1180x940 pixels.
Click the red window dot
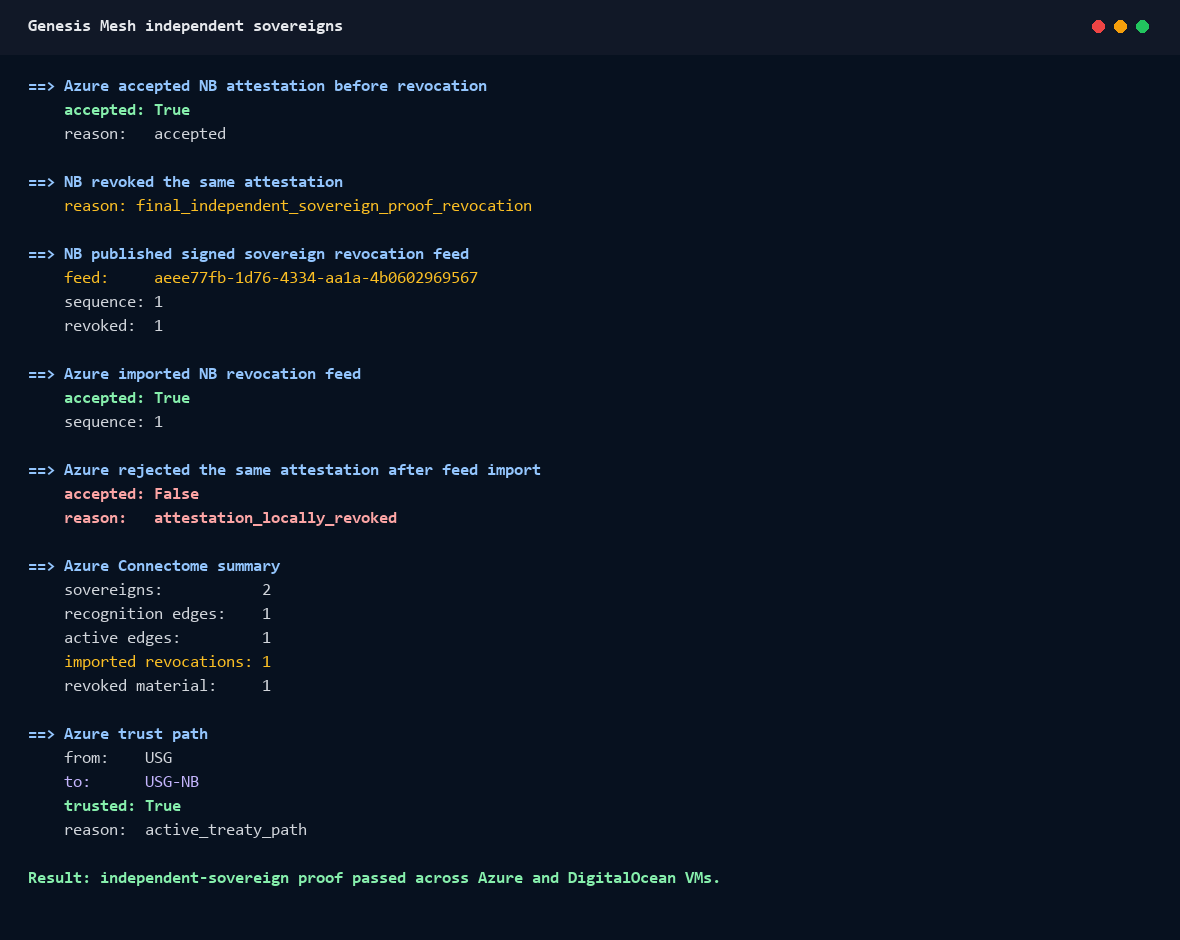click(1098, 26)
